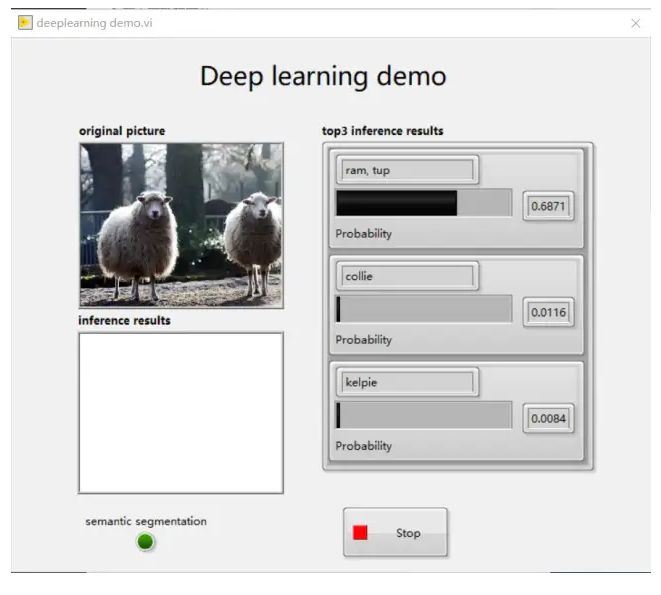Click the kelpie probability bar
This screenshot has height=595, width=661.
pos(423,416)
